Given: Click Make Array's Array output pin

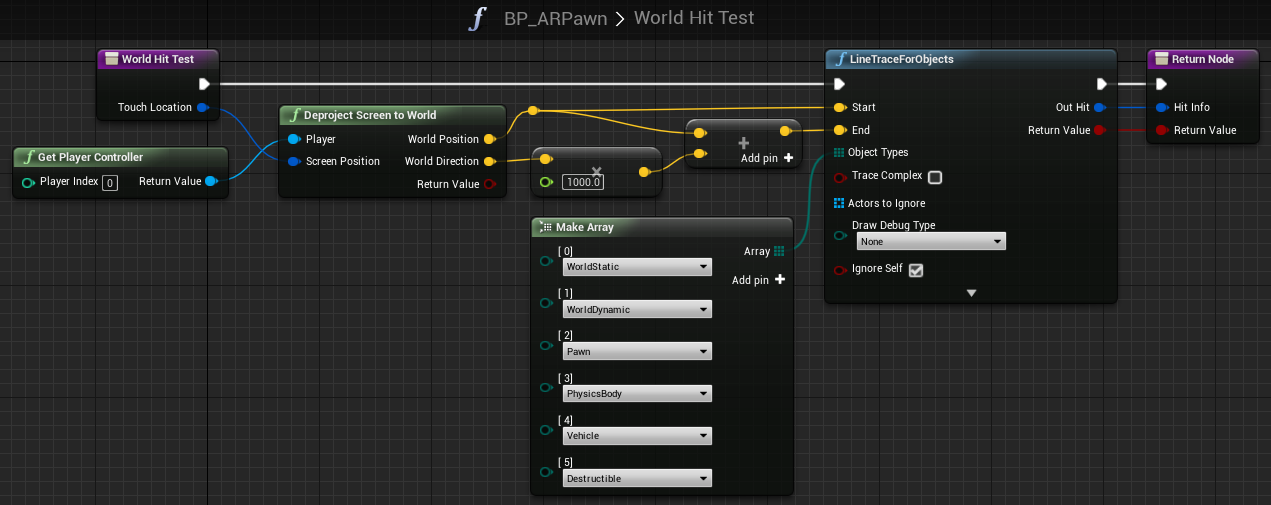Looking at the screenshot, I should pyautogui.click(x=779, y=251).
